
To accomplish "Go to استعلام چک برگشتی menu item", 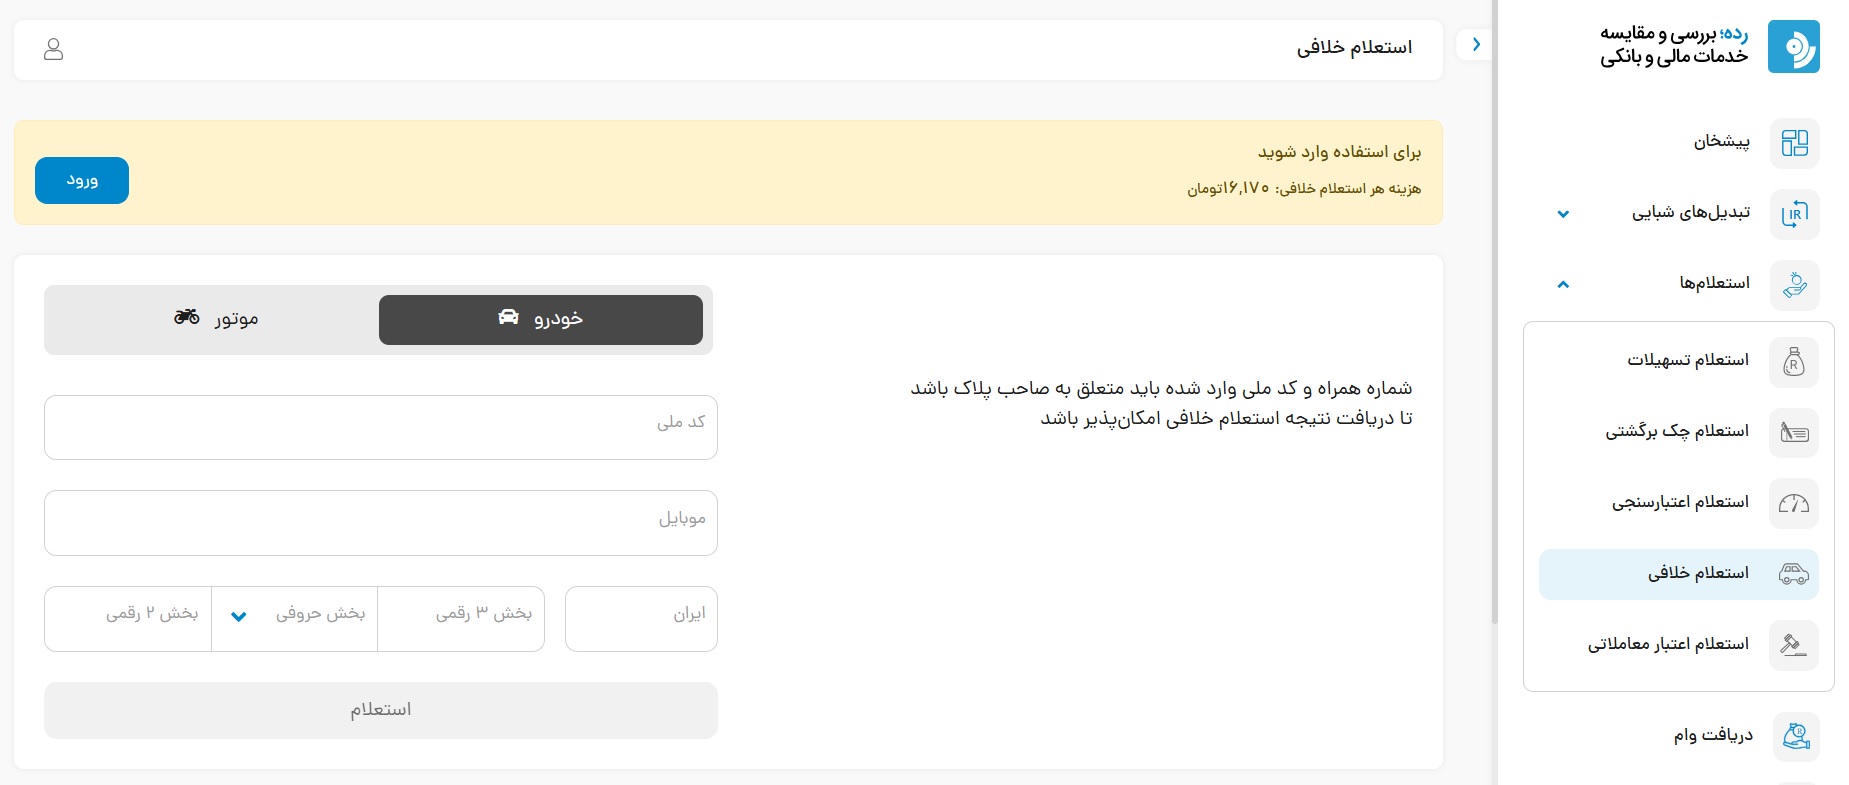I will coord(1677,432).
